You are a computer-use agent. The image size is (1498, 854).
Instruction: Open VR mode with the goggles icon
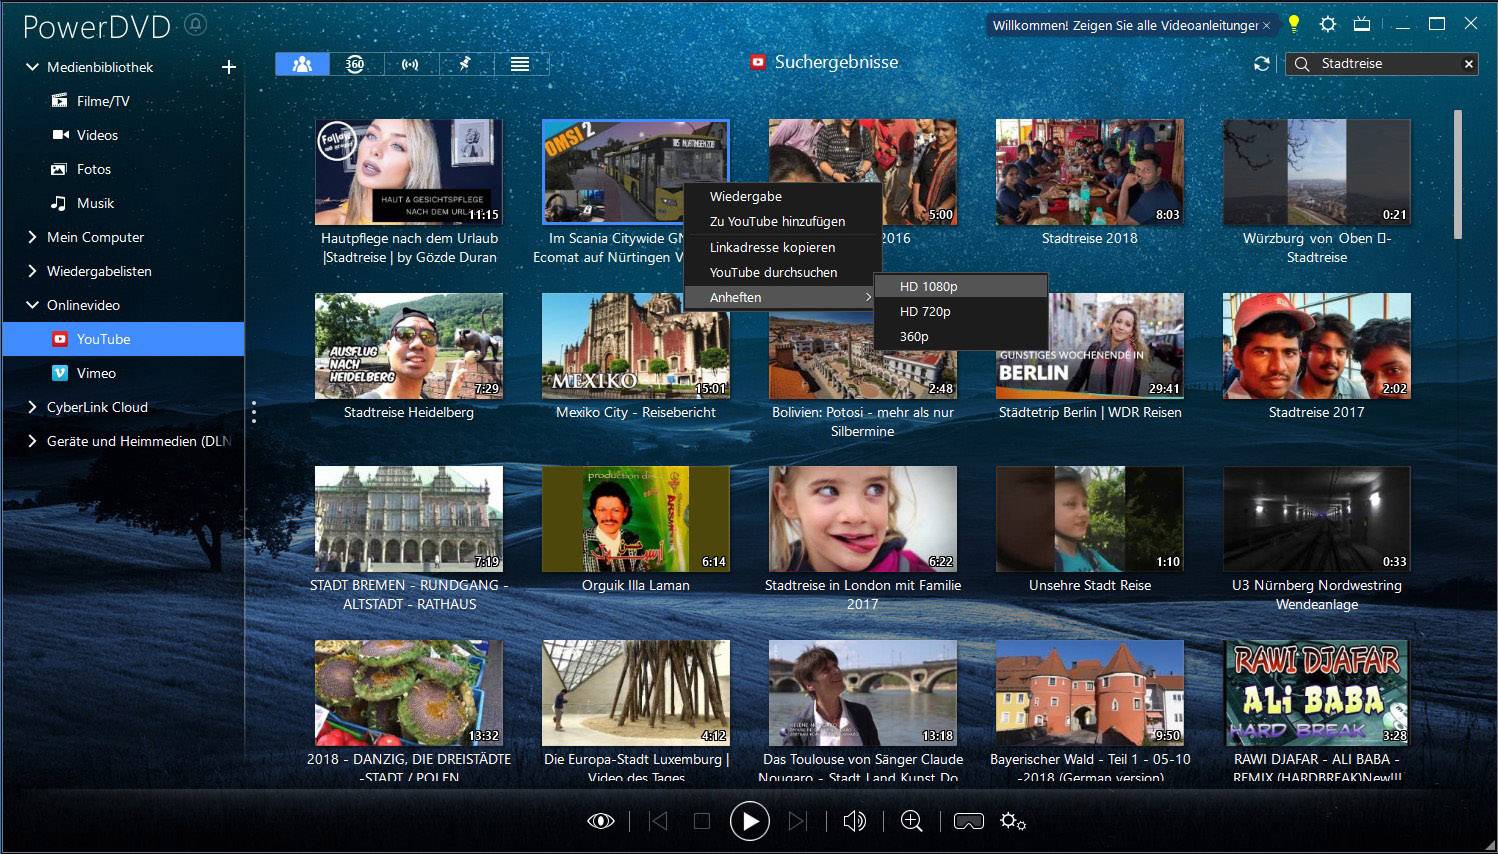(963, 820)
